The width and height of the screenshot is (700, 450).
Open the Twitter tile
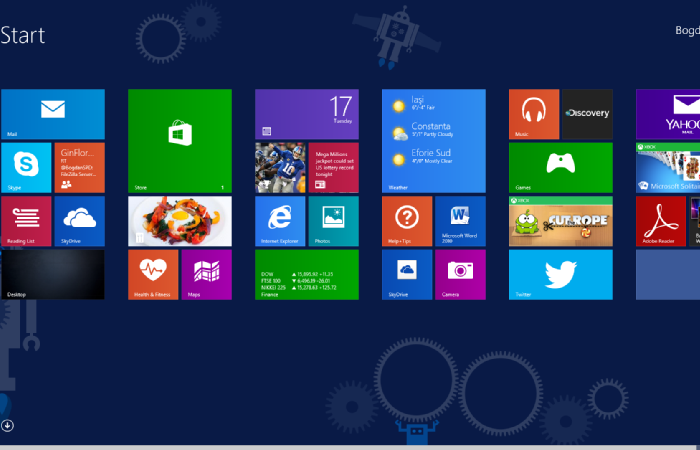561,275
